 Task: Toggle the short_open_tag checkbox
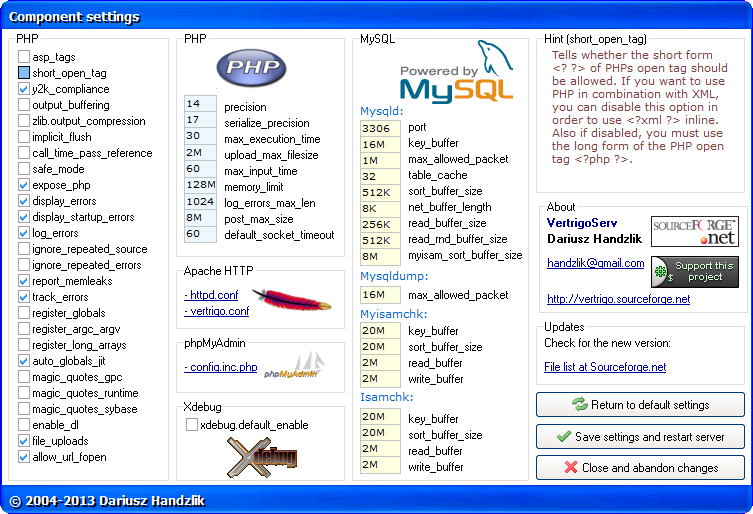[x=24, y=73]
